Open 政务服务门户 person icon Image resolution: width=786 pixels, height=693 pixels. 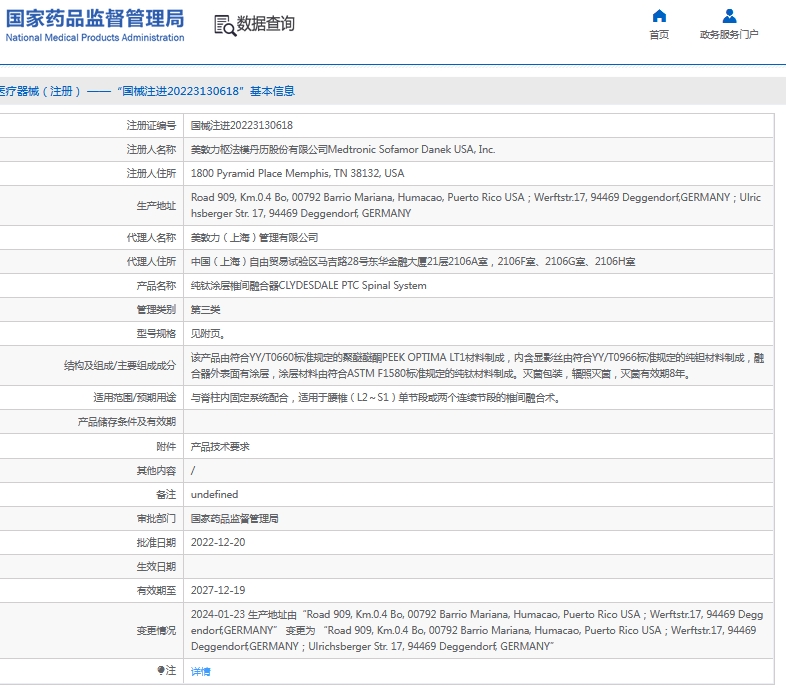[x=729, y=16]
